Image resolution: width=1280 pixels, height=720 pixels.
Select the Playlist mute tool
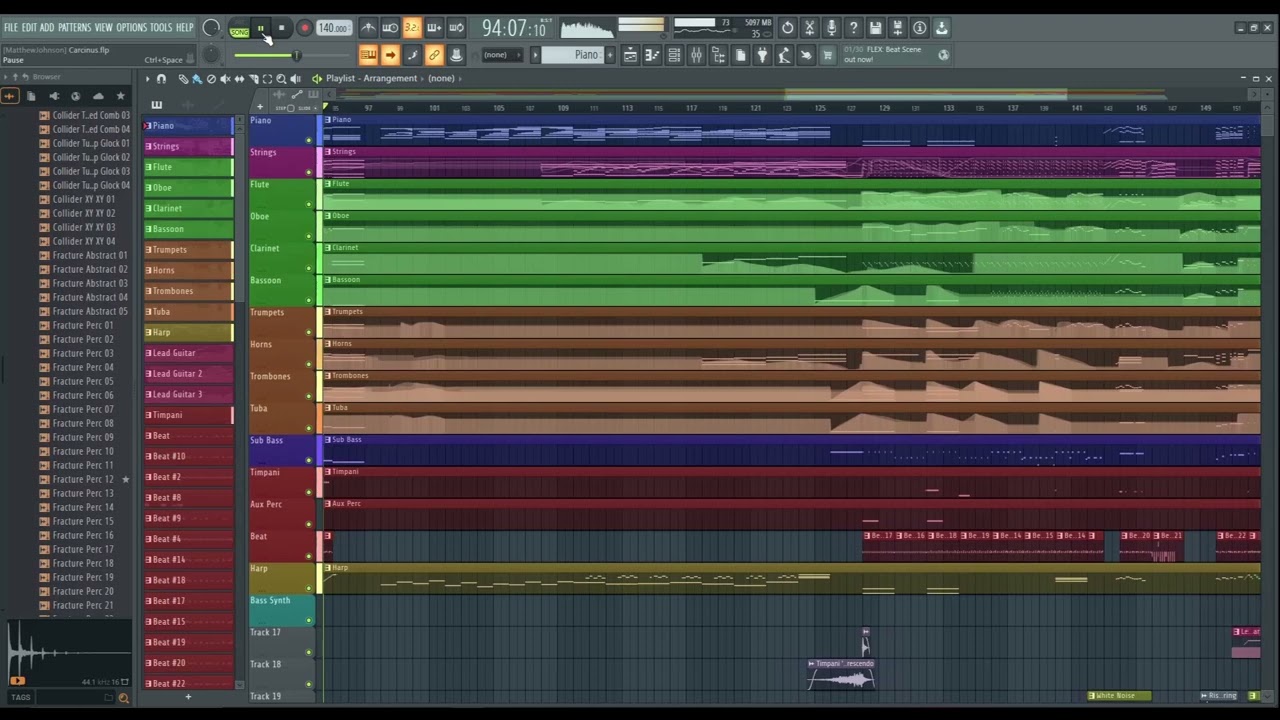225,79
